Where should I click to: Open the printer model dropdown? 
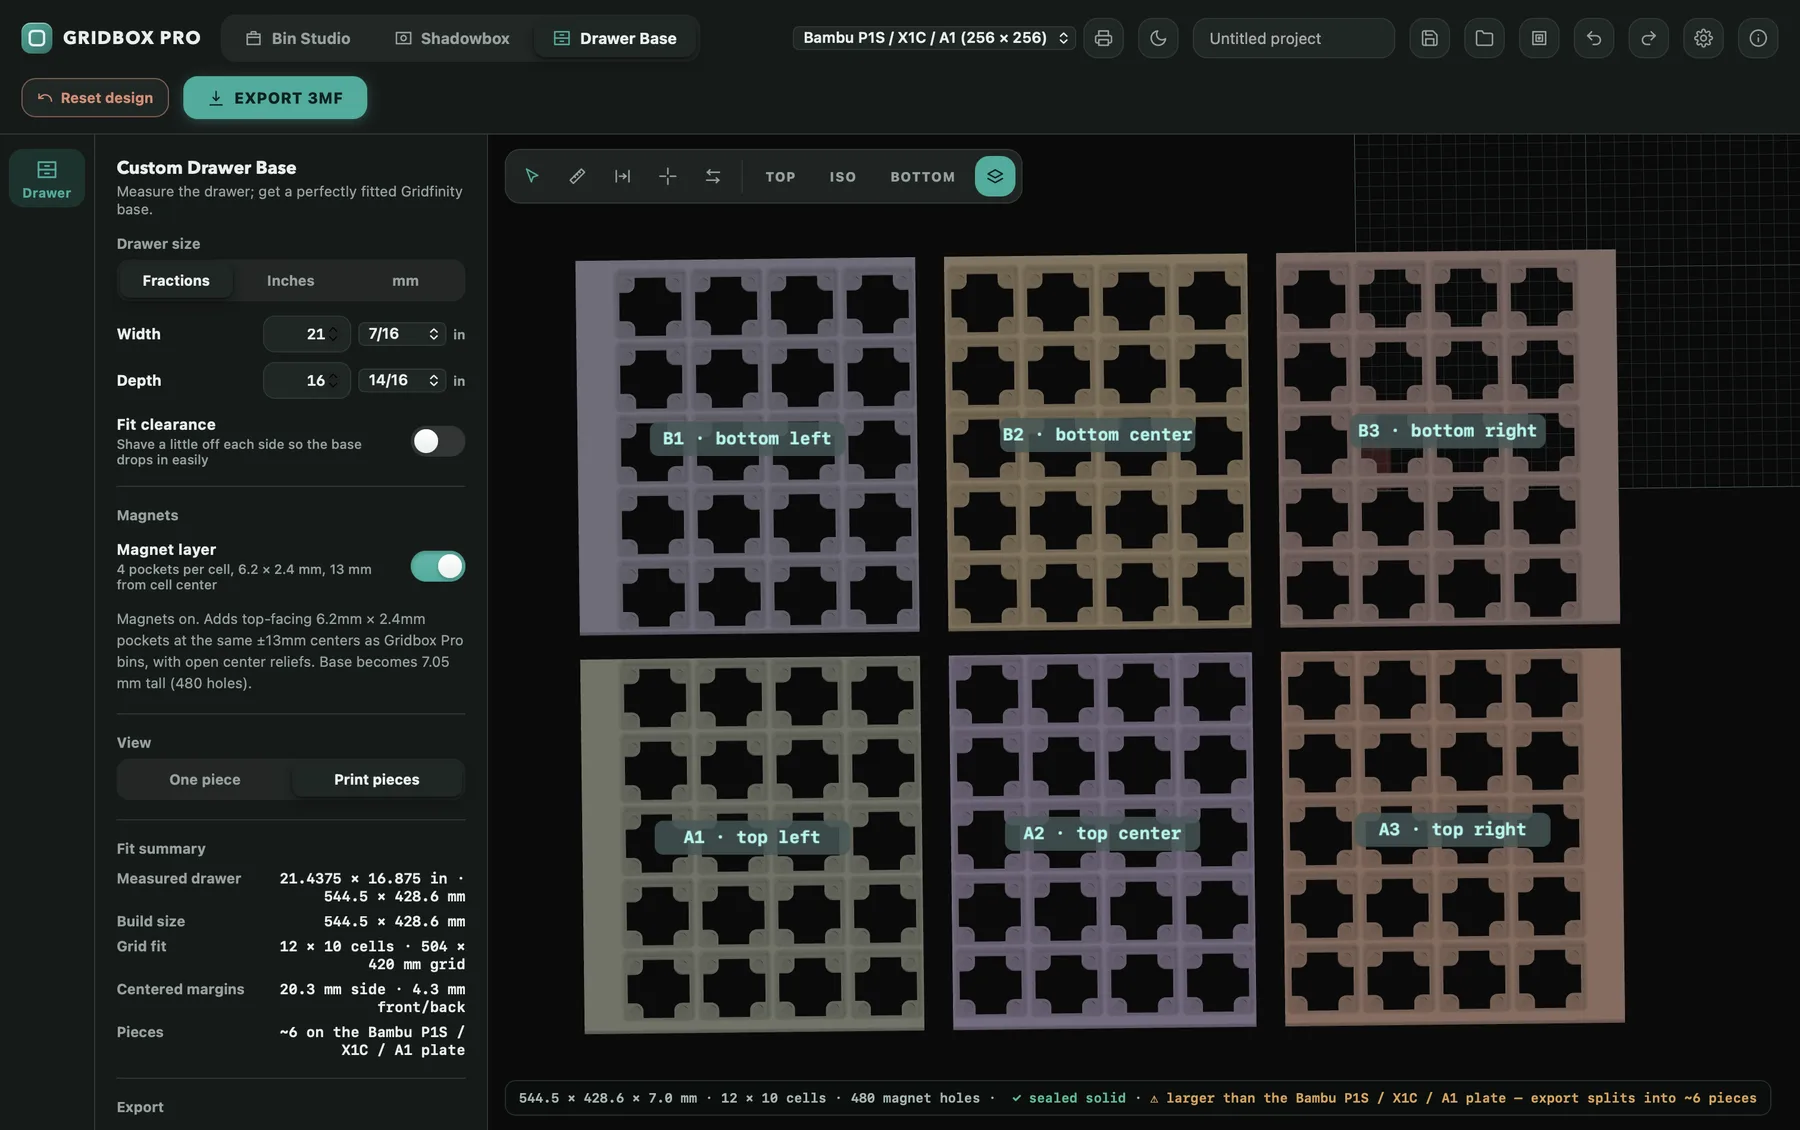tap(934, 38)
